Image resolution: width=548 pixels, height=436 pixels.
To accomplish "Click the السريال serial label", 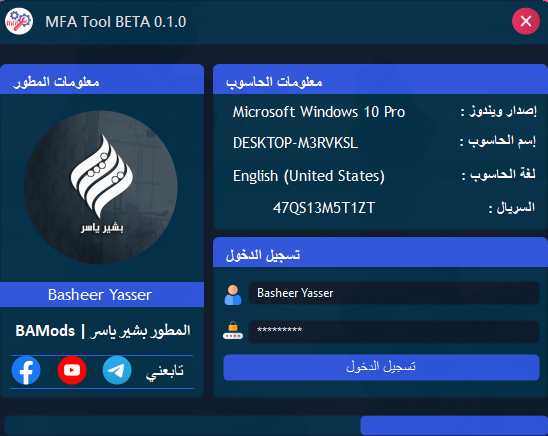I will click(x=512, y=208).
